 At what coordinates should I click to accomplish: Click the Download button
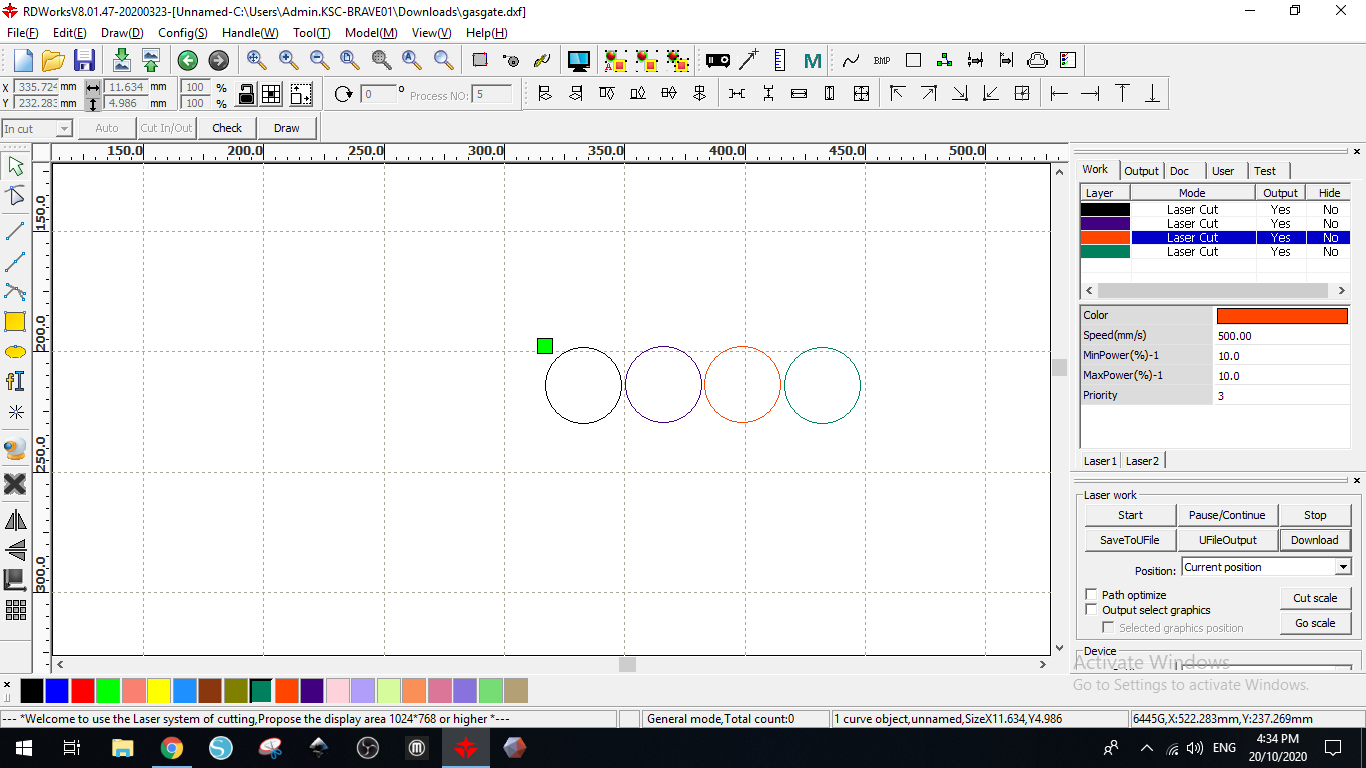1315,540
